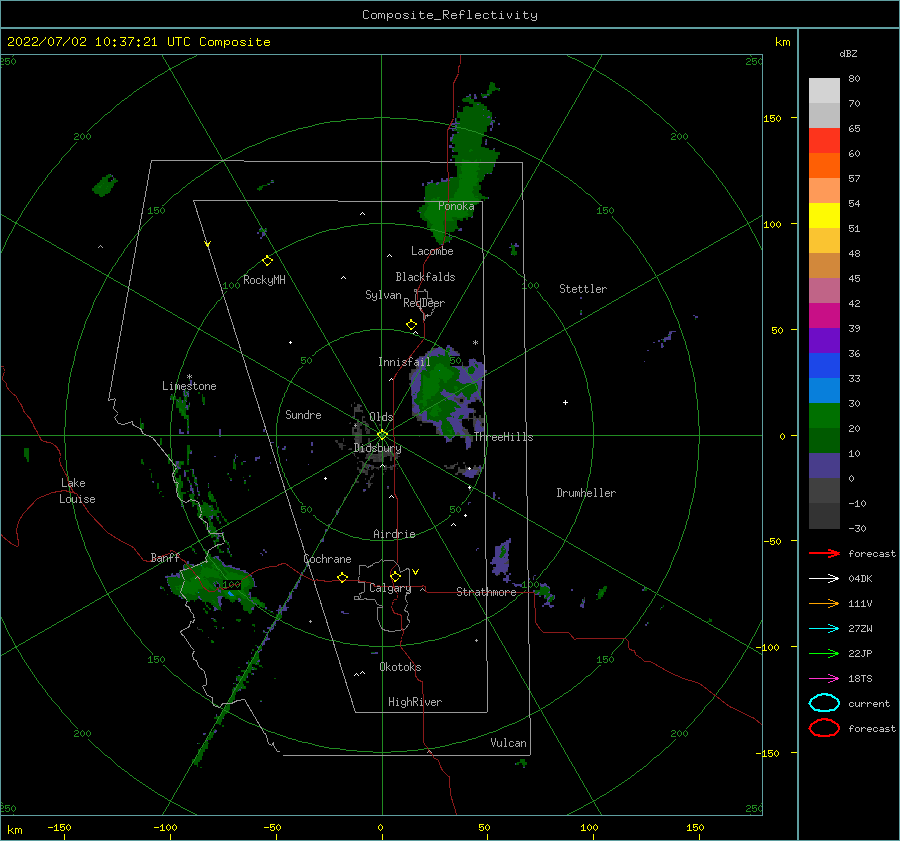Click the Lacombe city label
900x841 pixels.
pyautogui.click(x=432, y=251)
